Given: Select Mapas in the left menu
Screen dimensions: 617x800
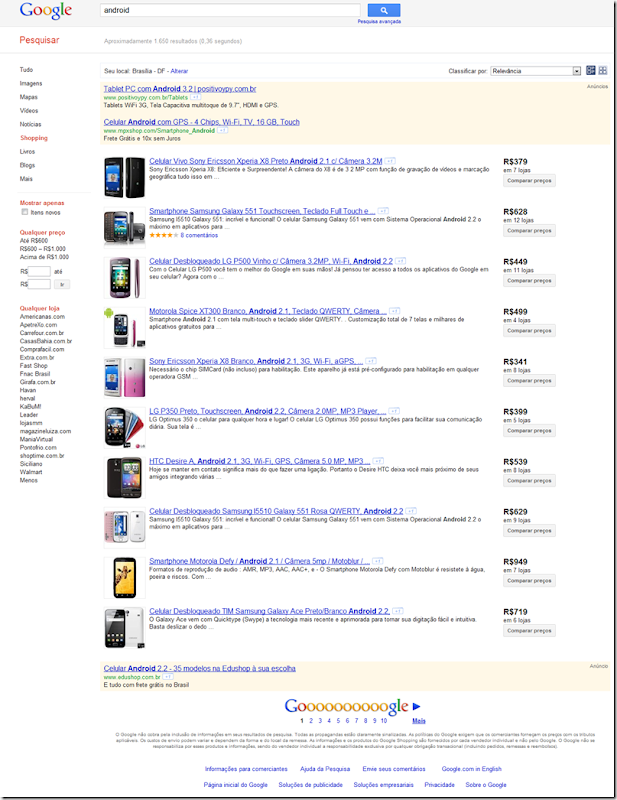Looking at the screenshot, I should pyautogui.click(x=29, y=97).
